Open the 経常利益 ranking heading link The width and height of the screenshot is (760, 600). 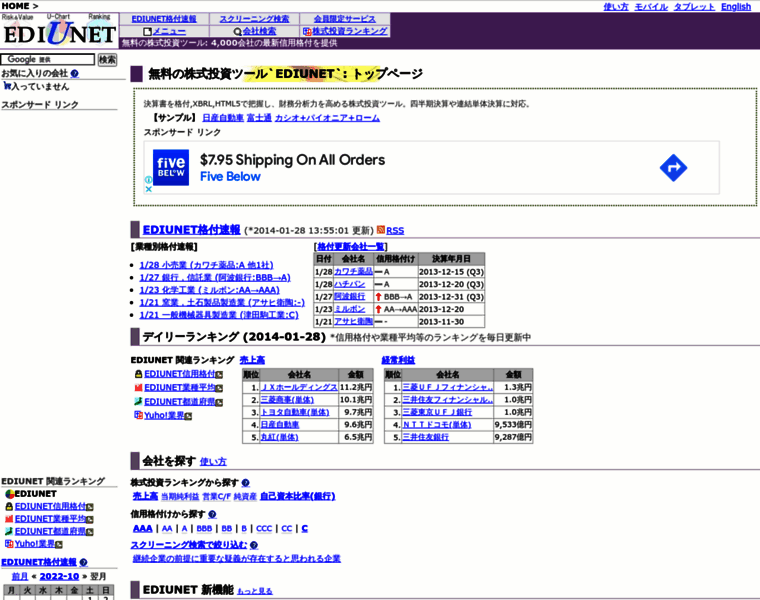398,360
